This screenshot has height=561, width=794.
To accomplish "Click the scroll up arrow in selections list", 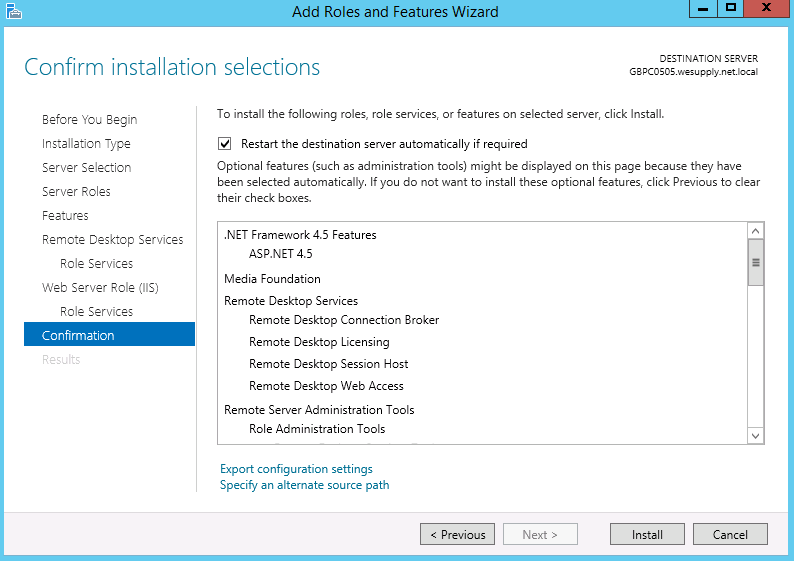I will click(756, 231).
